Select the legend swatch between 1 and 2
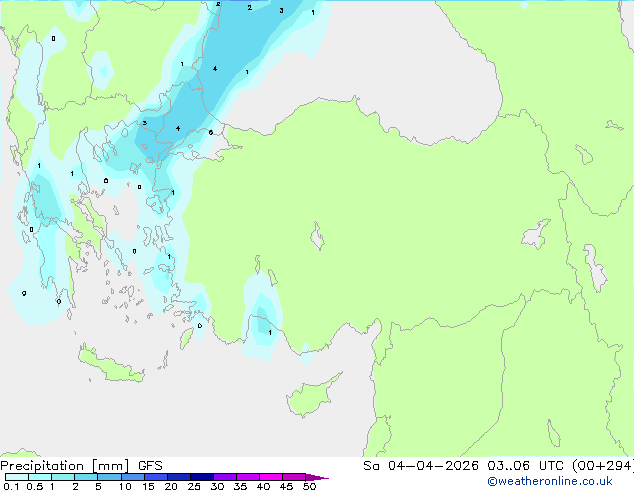The image size is (634, 490). (63, 477)
